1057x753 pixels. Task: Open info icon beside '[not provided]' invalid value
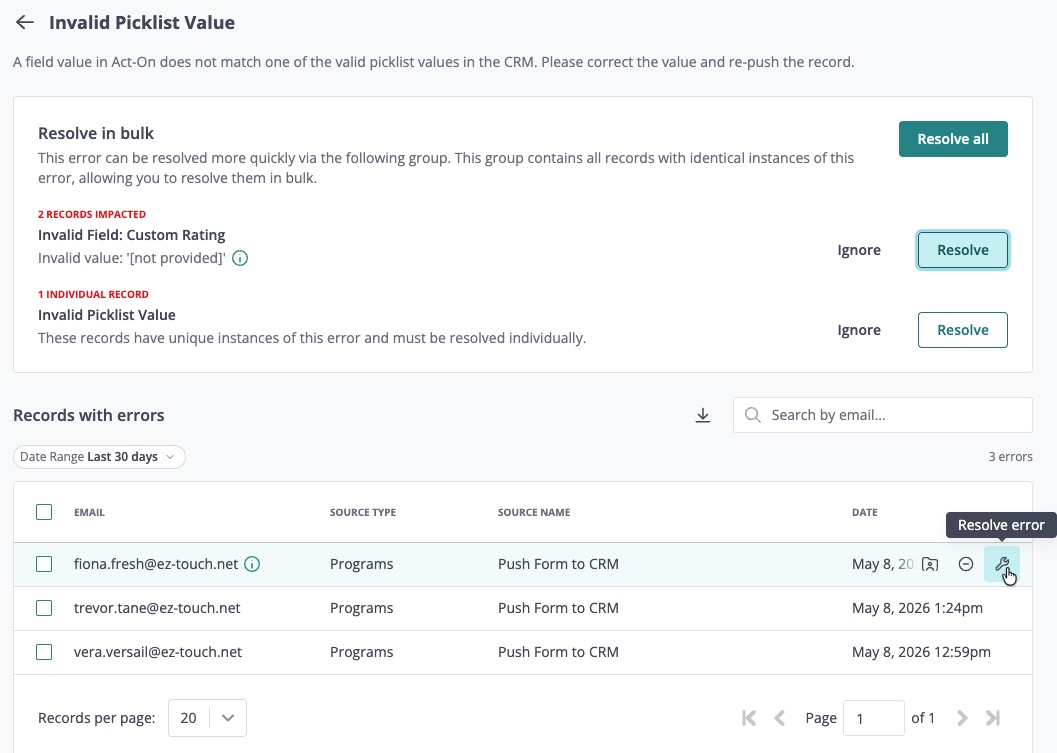click(240, 258)
